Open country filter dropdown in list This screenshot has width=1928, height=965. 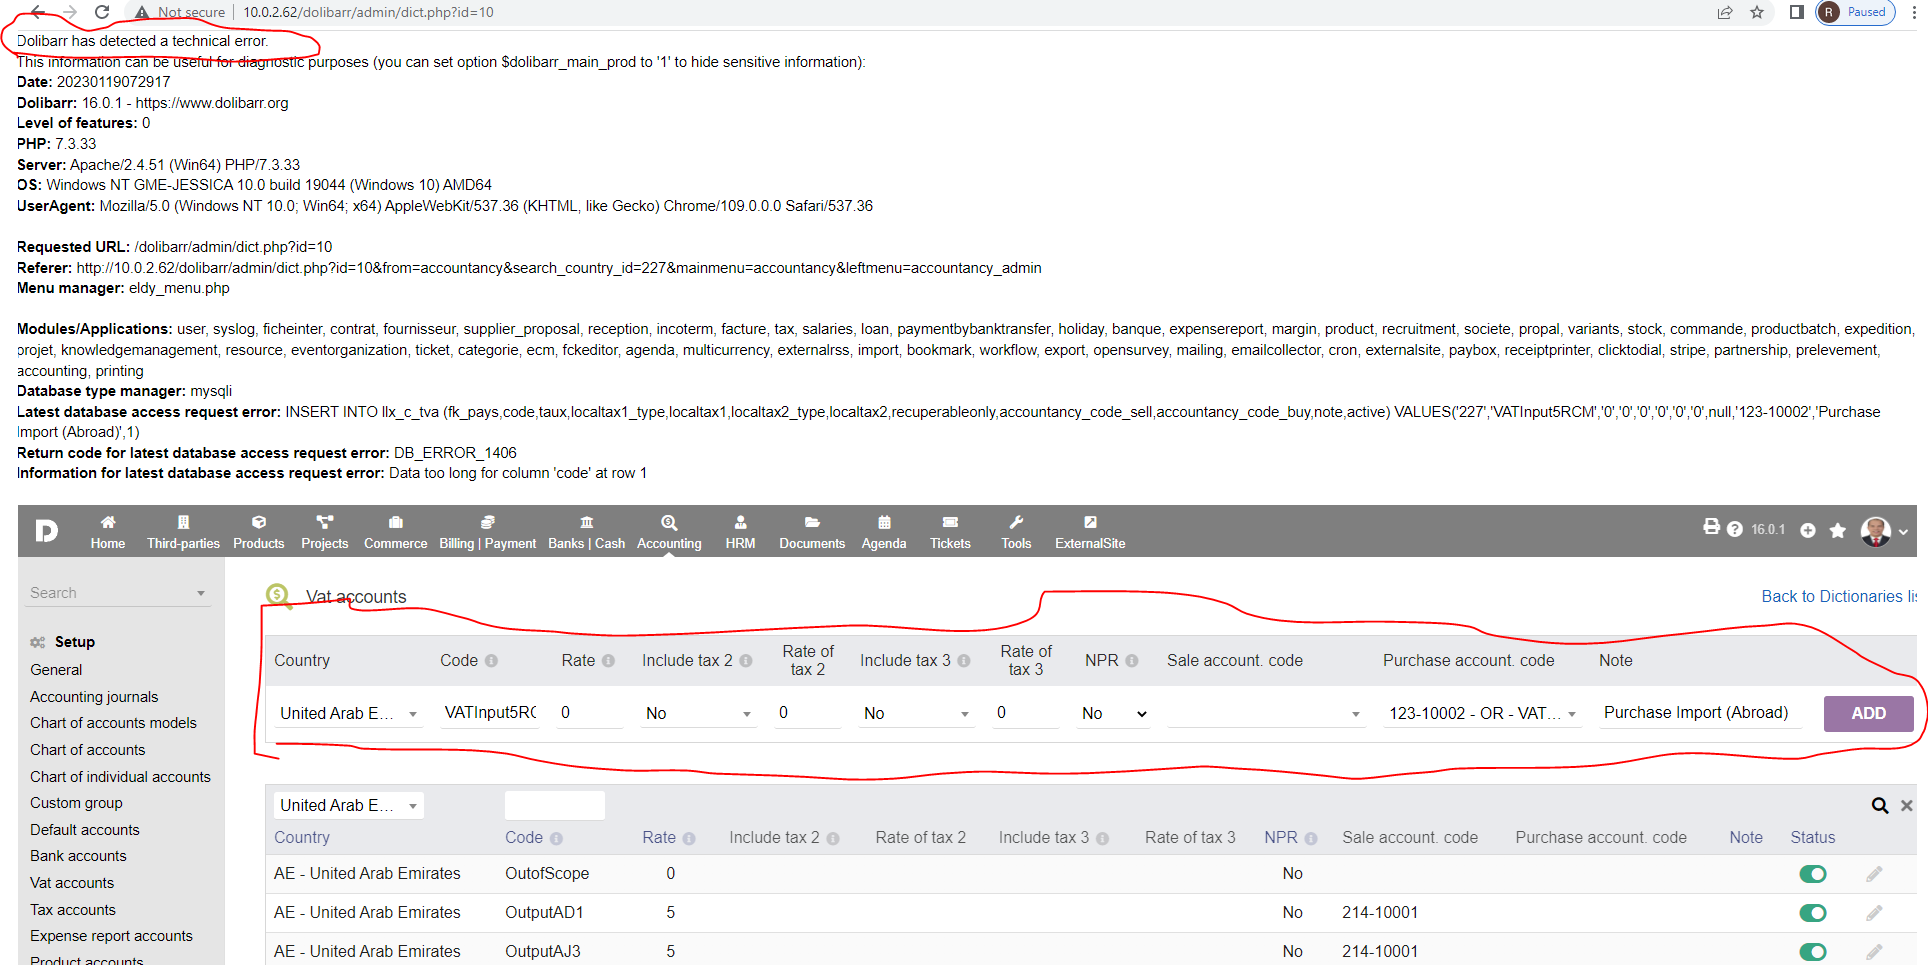point(349,805)
